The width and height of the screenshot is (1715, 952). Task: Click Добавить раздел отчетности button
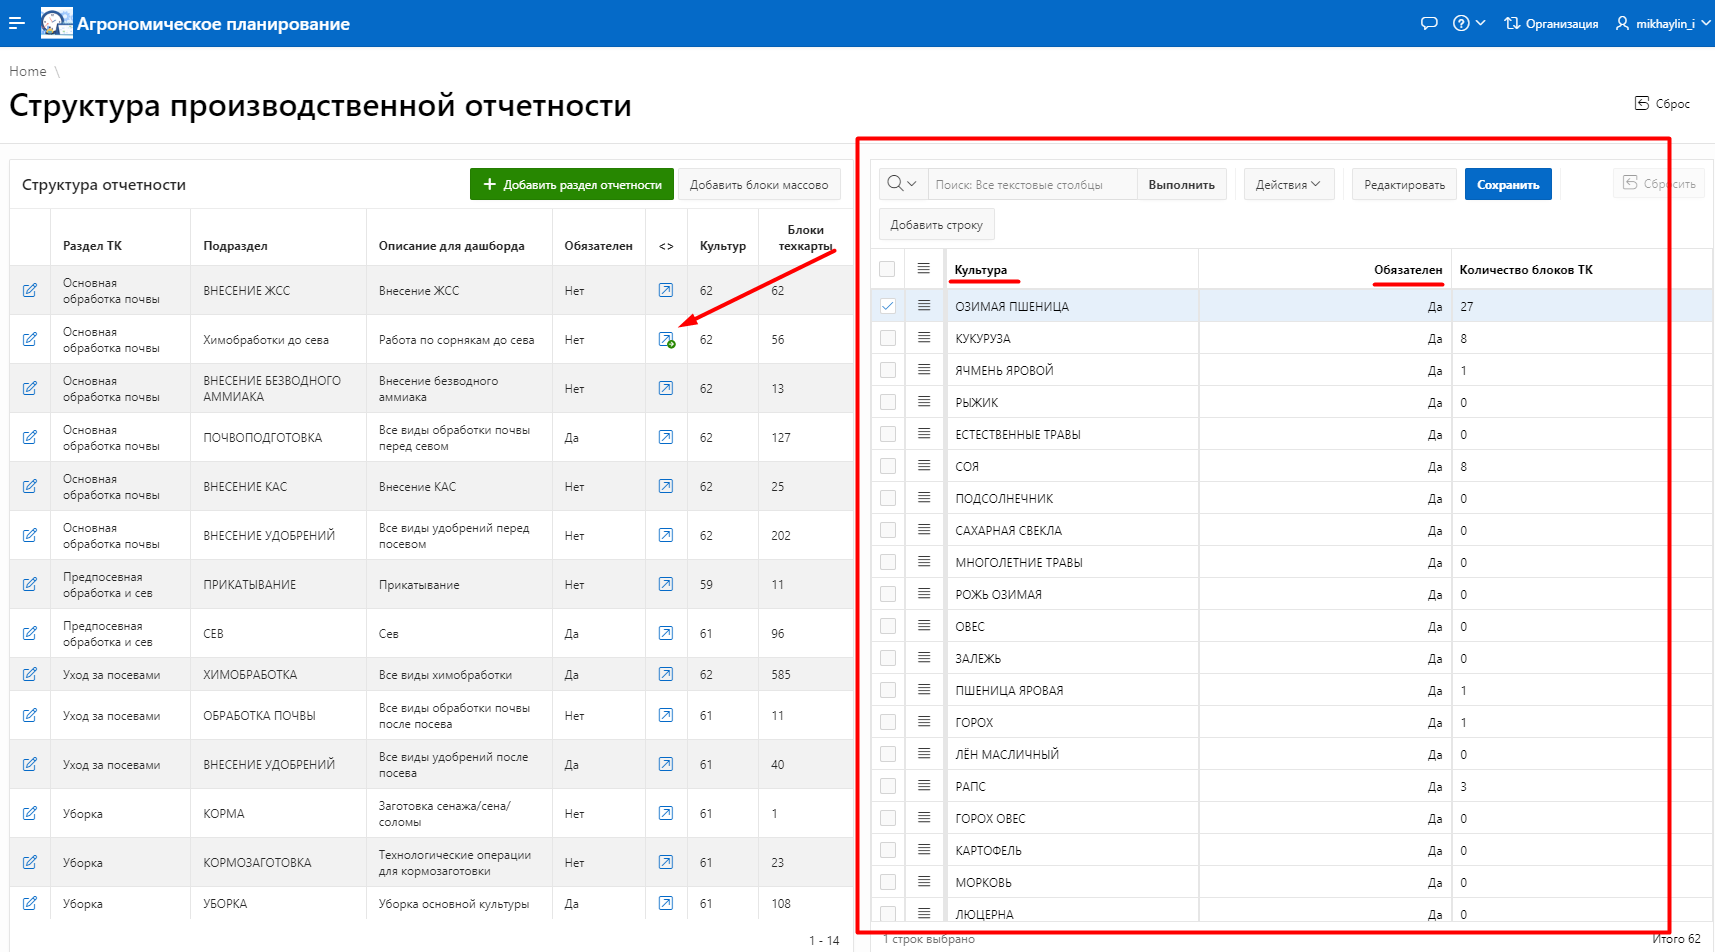point(572,184)
